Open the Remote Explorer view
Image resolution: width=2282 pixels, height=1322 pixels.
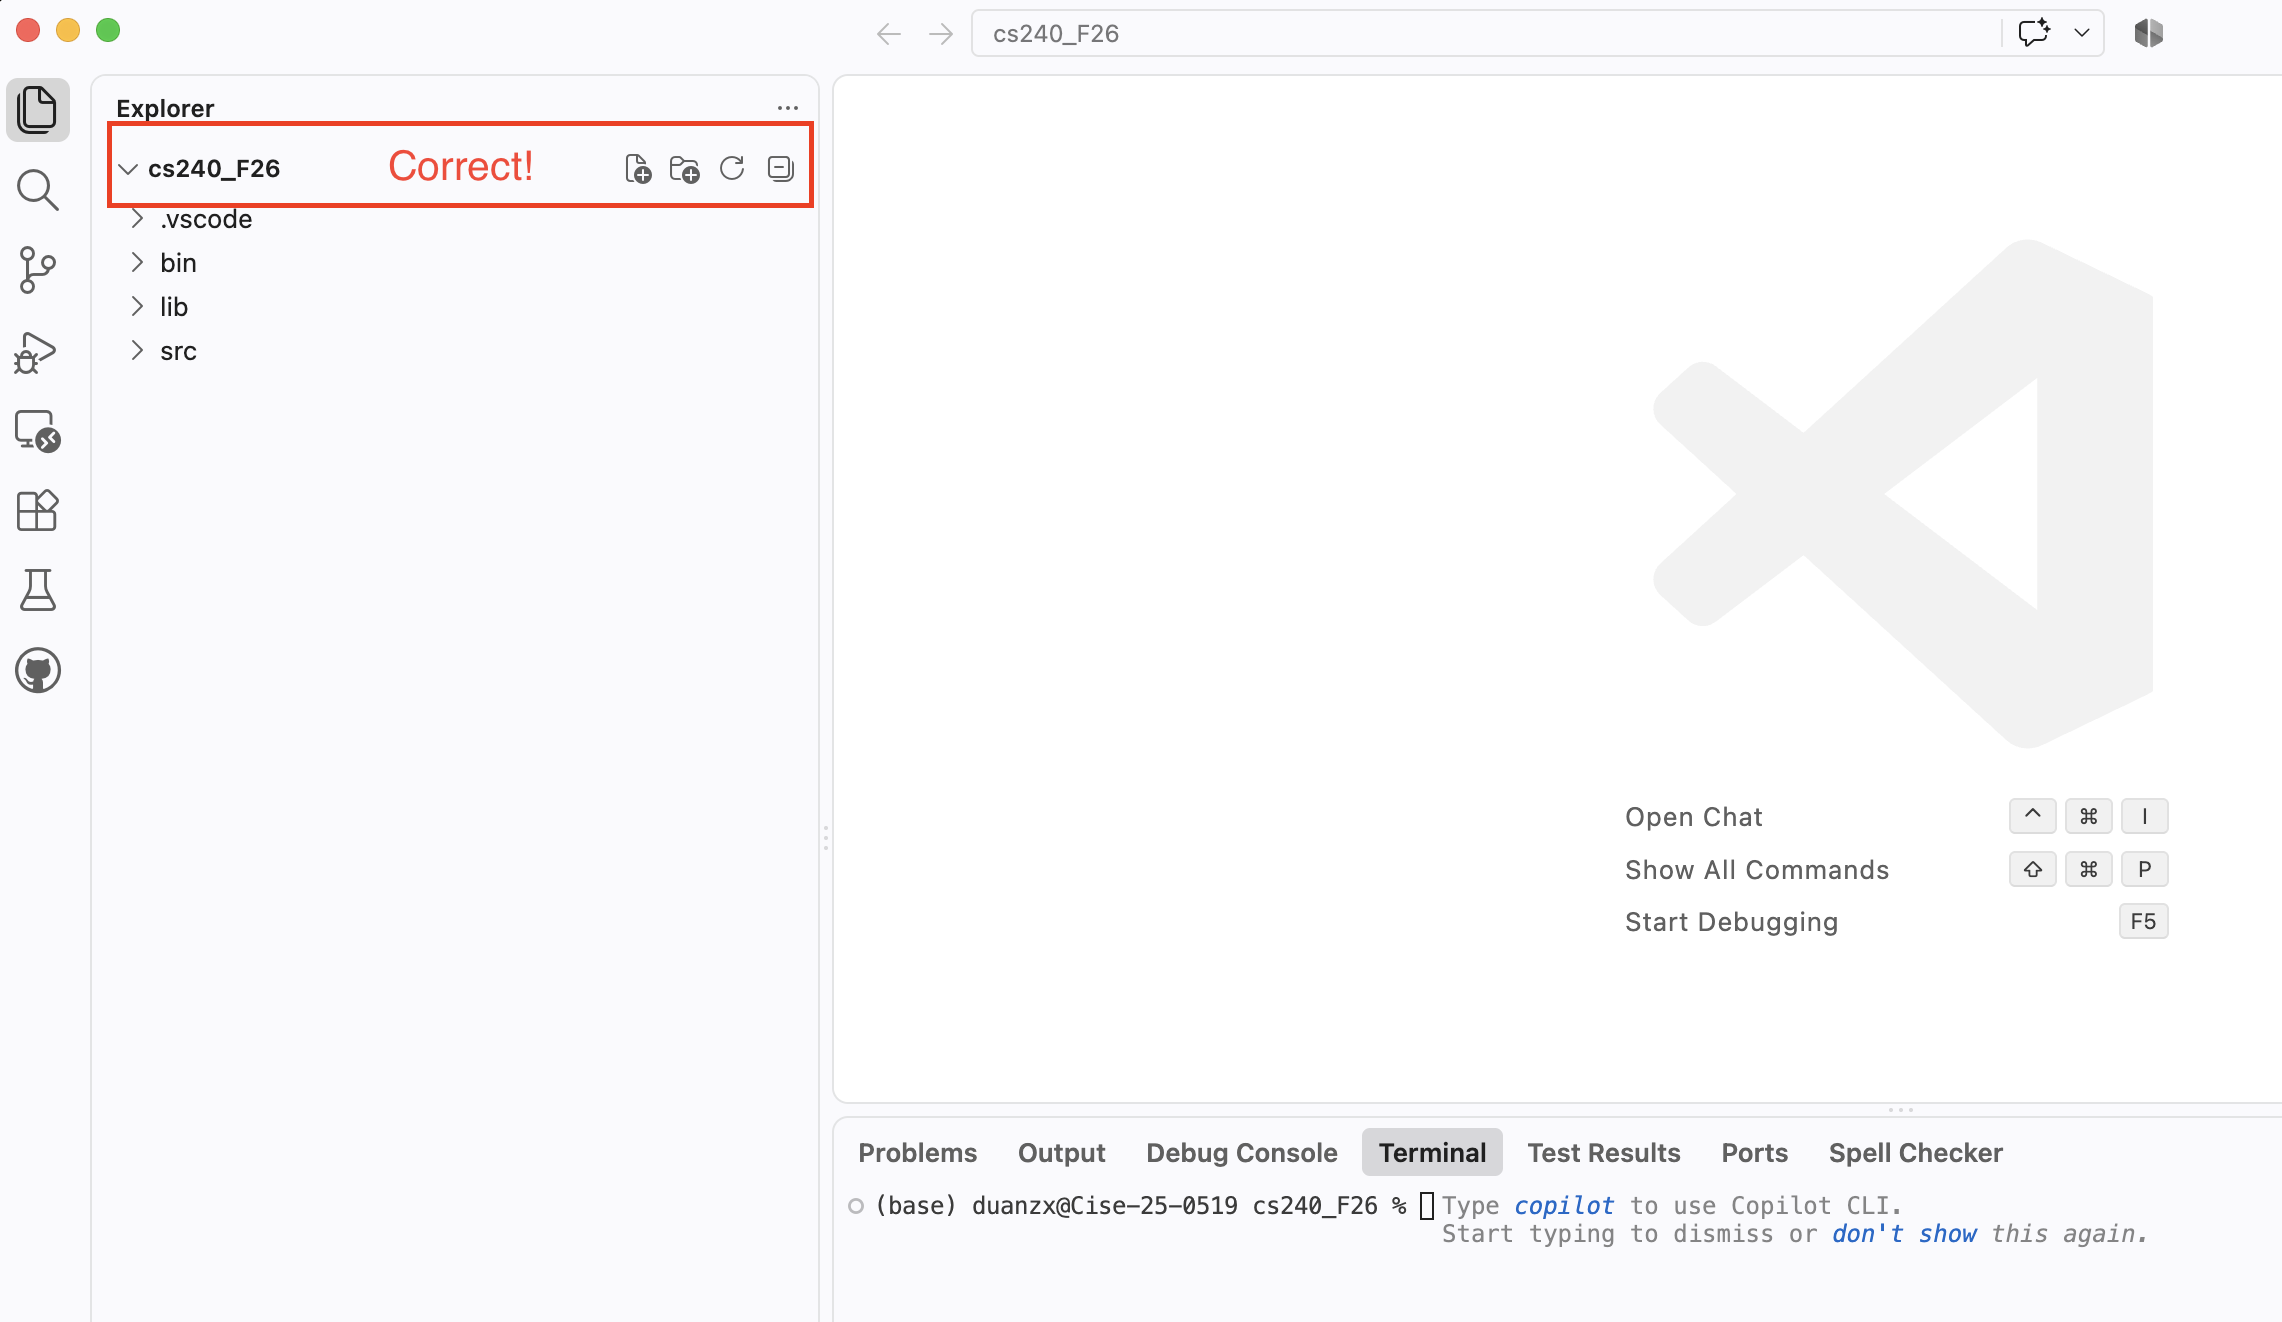pyautogui.click(x=38, y=431)
